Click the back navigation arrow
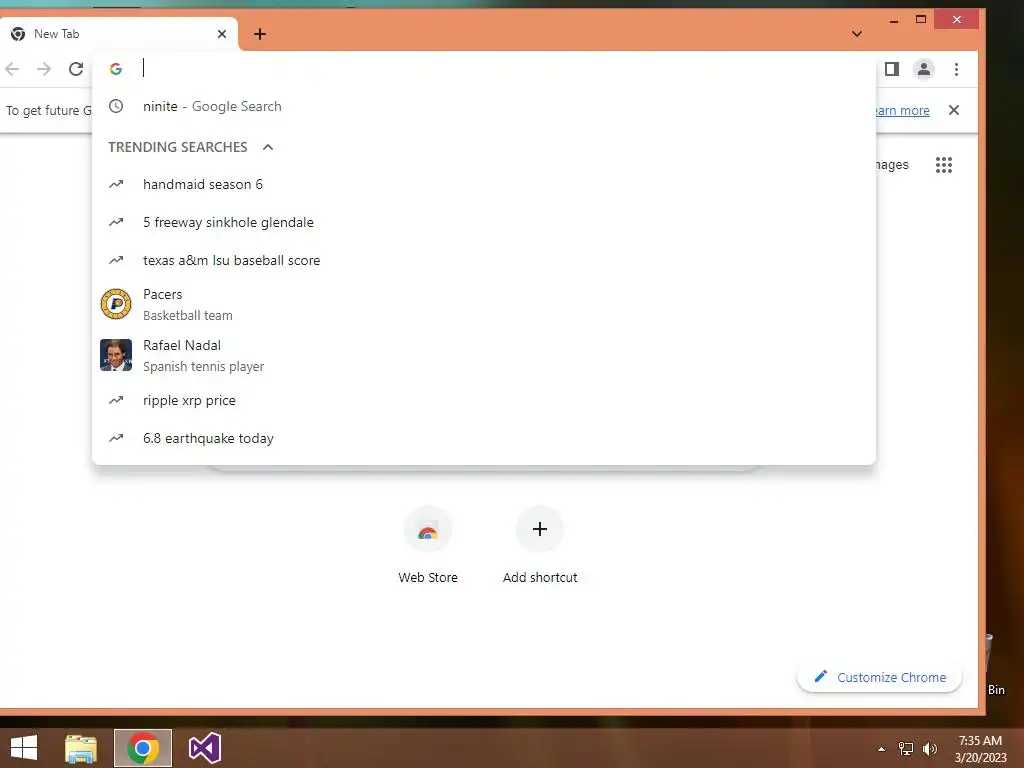Viewport: 1024px width, 768px height. pyautogui.click(x=12, y=69)
